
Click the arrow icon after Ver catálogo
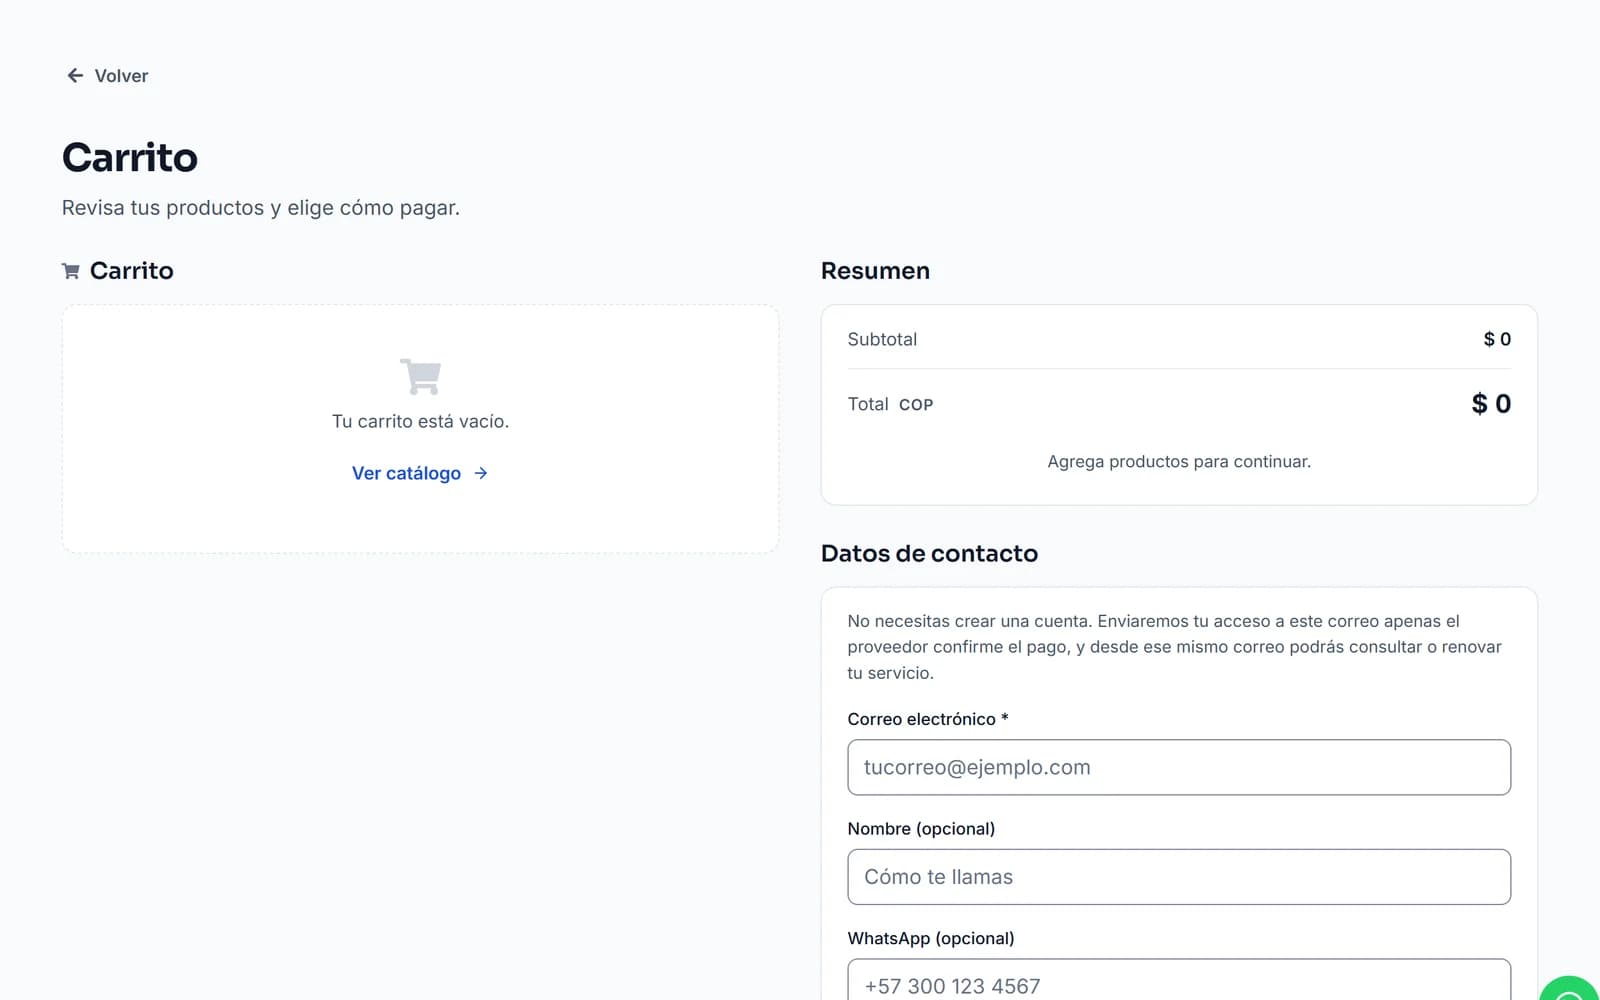[481, 473]
